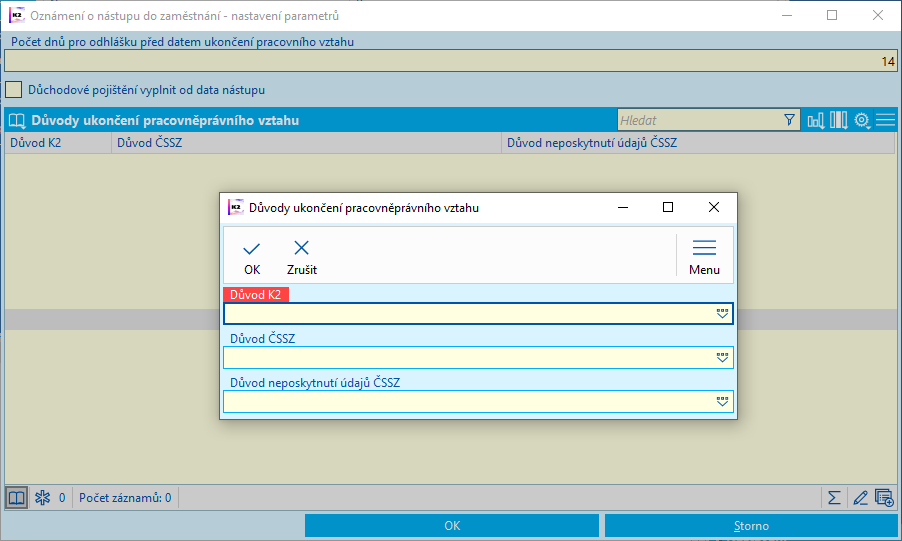Viewport: 902px width, 541px height.
Task: Open the Důvod K2 dropdown list
Action: (x=723, y=314)
